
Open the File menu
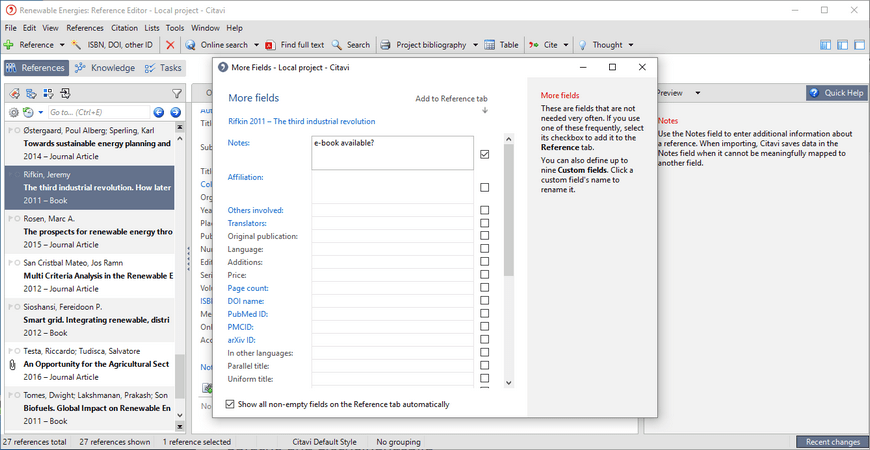(11, 28)
